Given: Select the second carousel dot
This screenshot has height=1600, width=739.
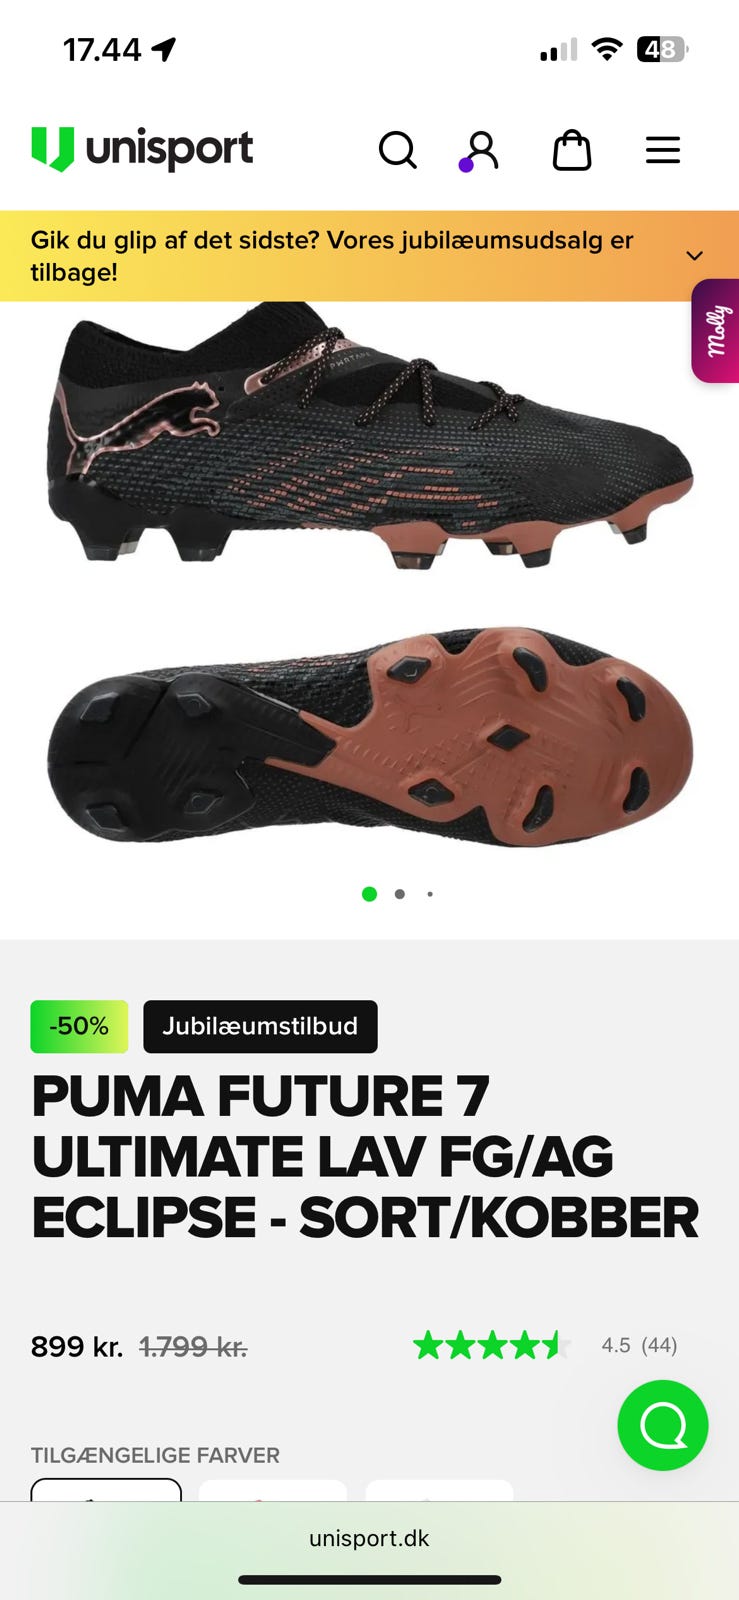Looking at the screenshot, I should click(400, 894).
